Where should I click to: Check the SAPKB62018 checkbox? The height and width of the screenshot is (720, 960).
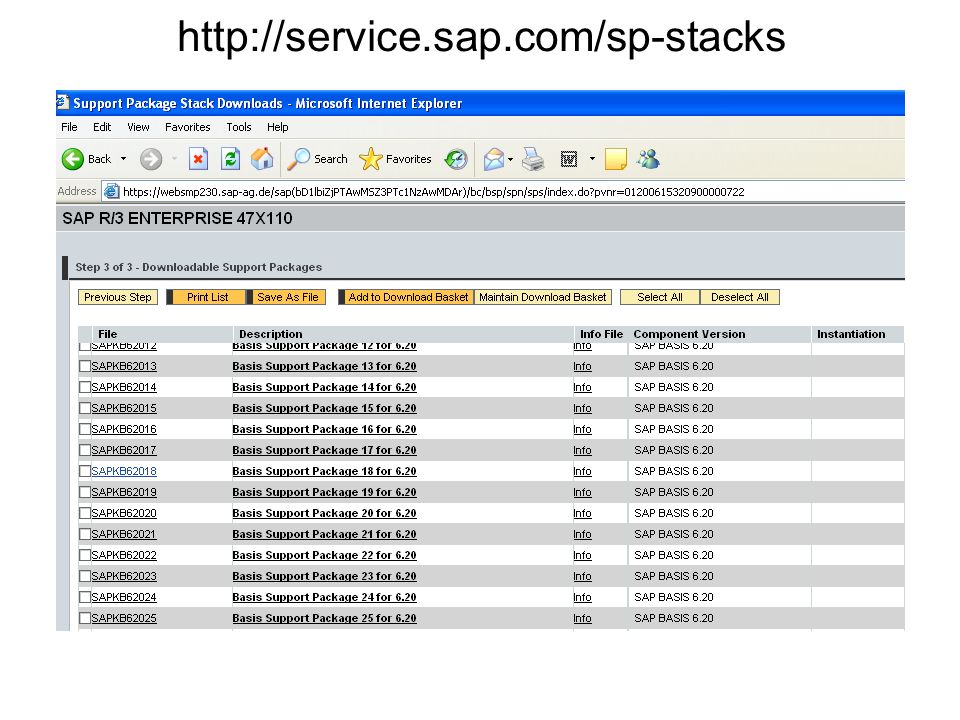(x=85, y=471)
